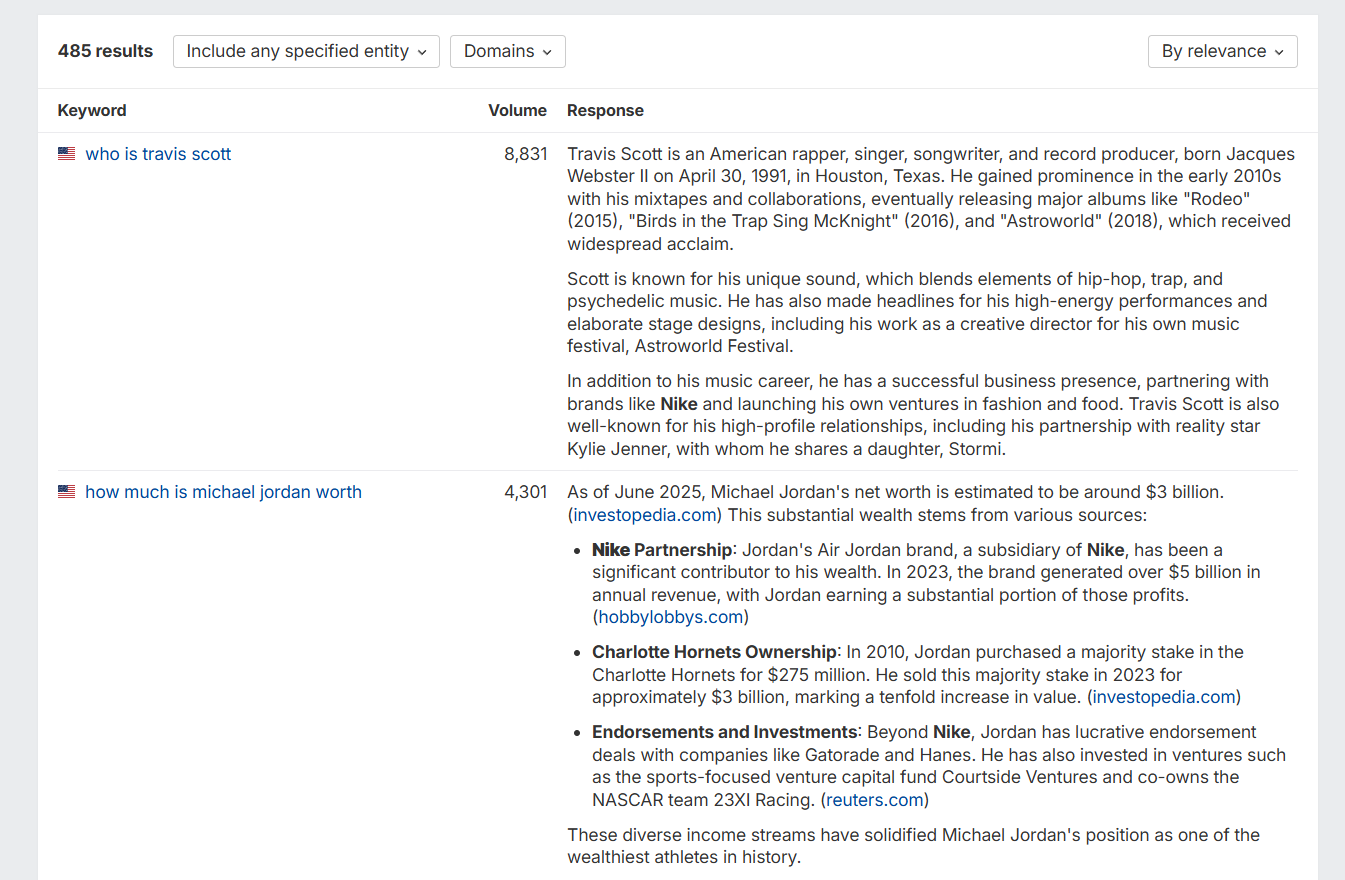Click the reuters.com citation in the Endorsements bullet
Image resolution: width=1345 pixels, height=880 pixels.
coord(873,799)
